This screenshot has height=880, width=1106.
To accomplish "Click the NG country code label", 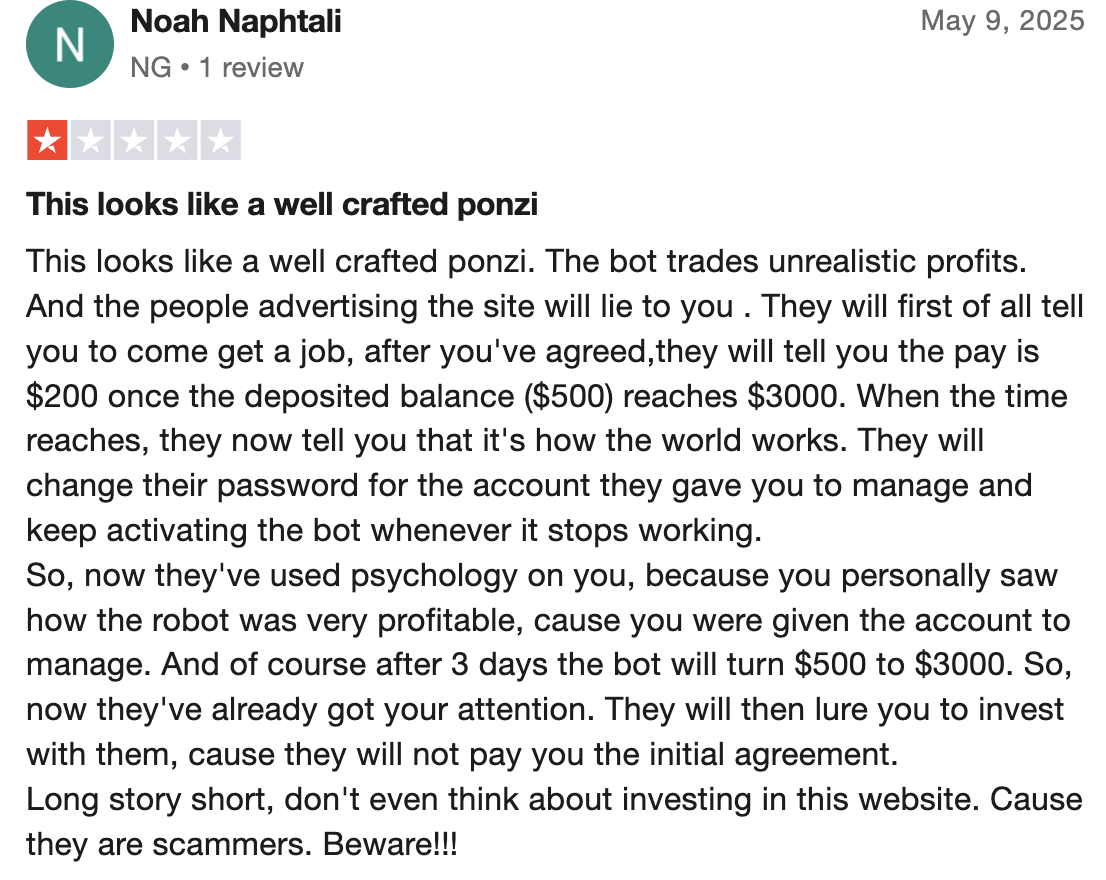I will click(x=151, y=68).
